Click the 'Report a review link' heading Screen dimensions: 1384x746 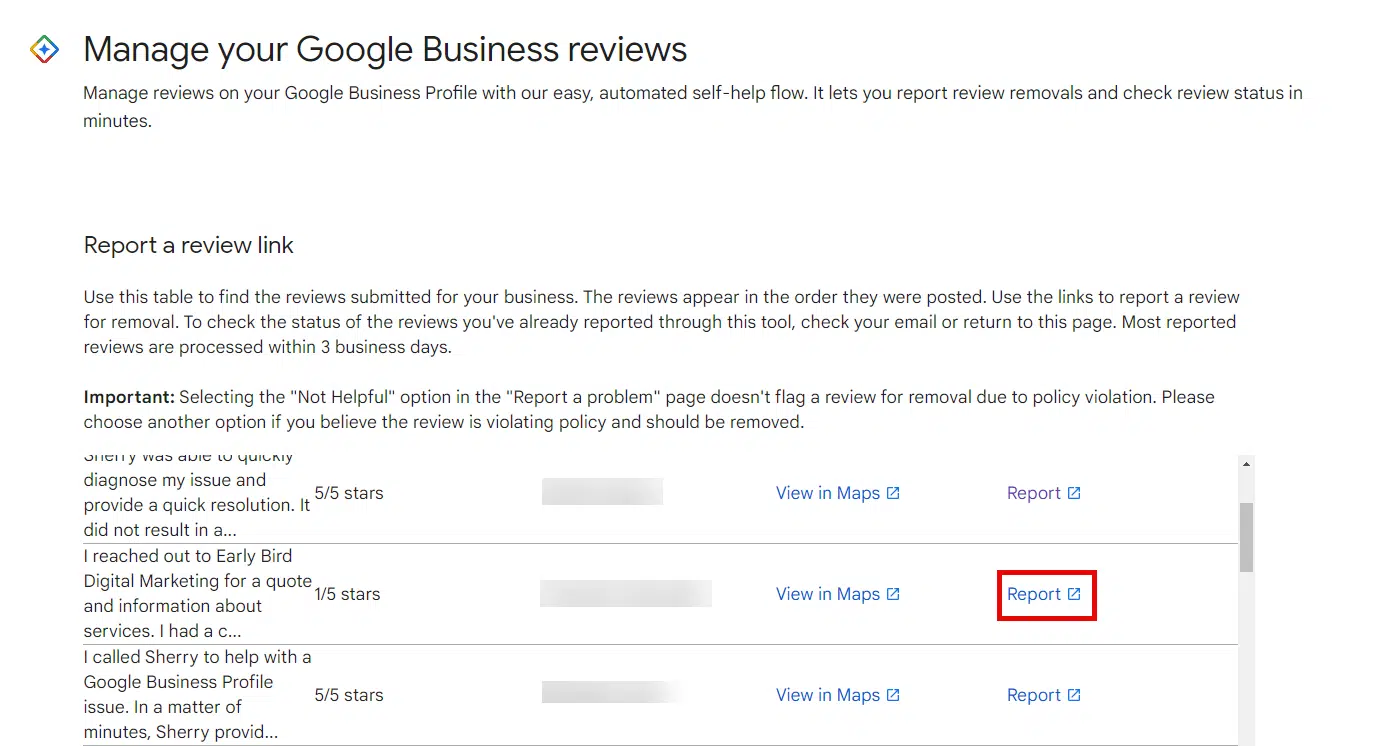point(188,245)
